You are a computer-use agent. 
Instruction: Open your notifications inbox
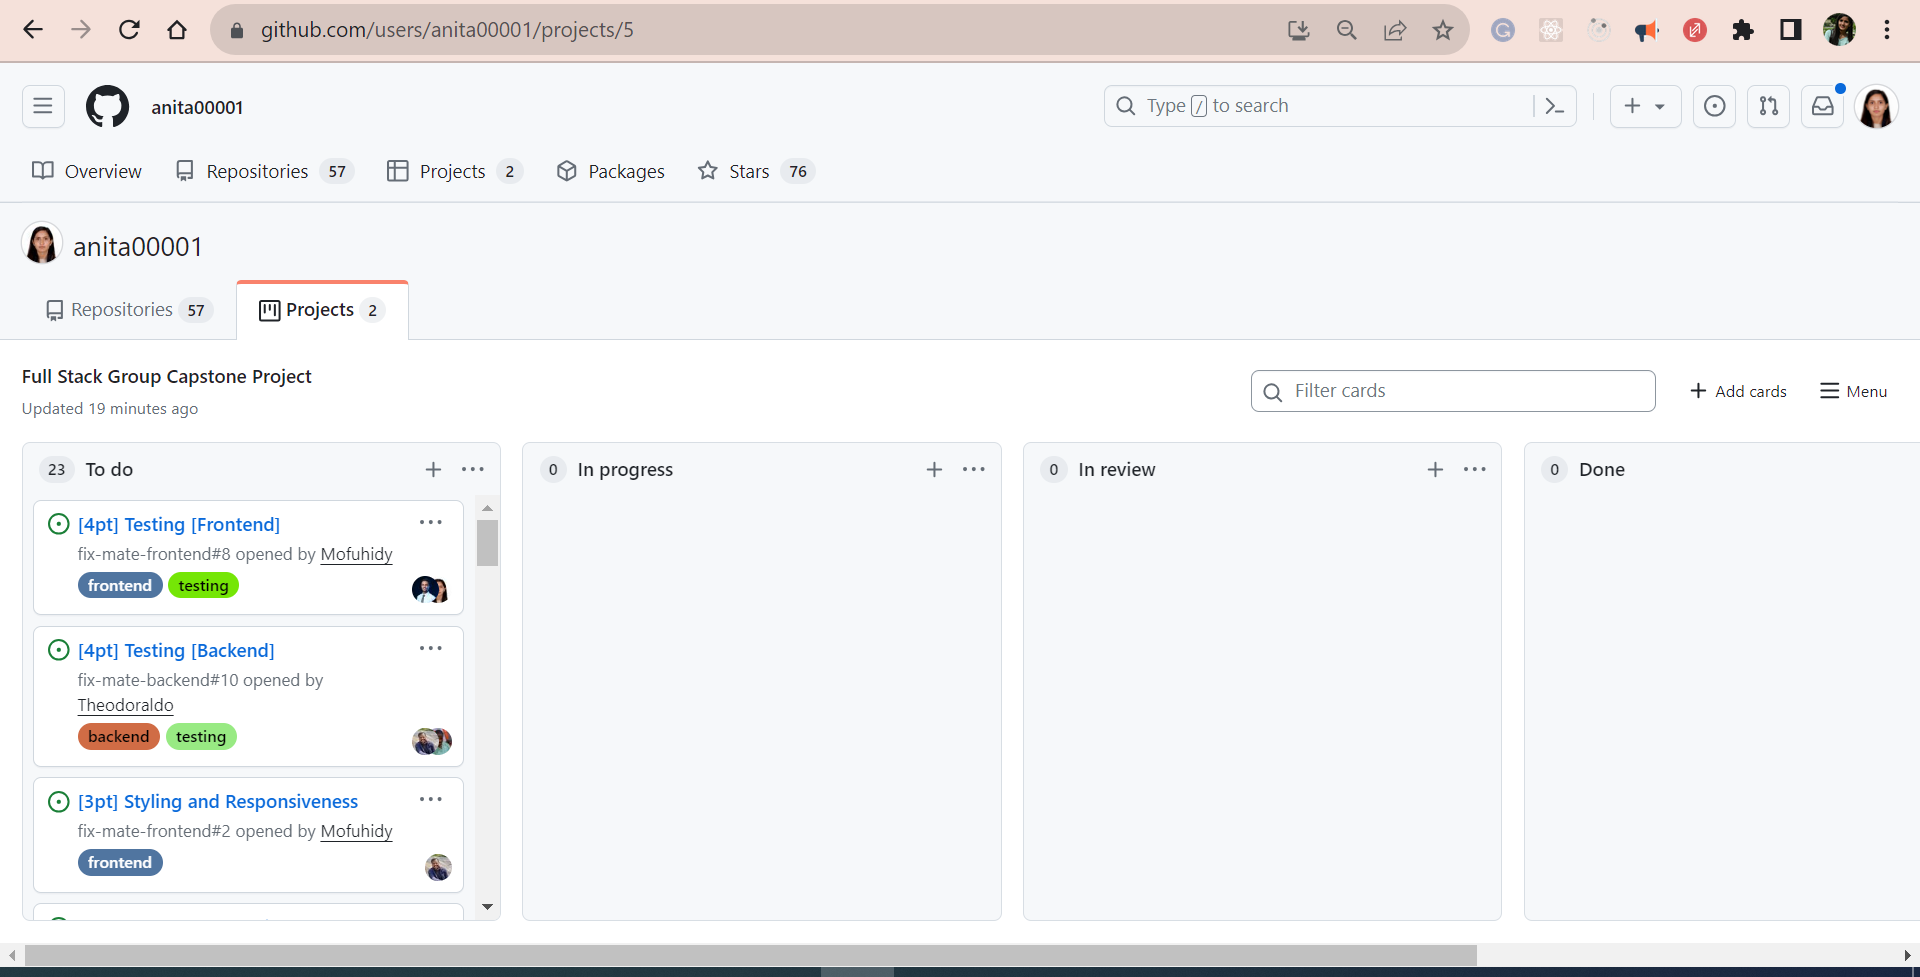pos(1822,106)
